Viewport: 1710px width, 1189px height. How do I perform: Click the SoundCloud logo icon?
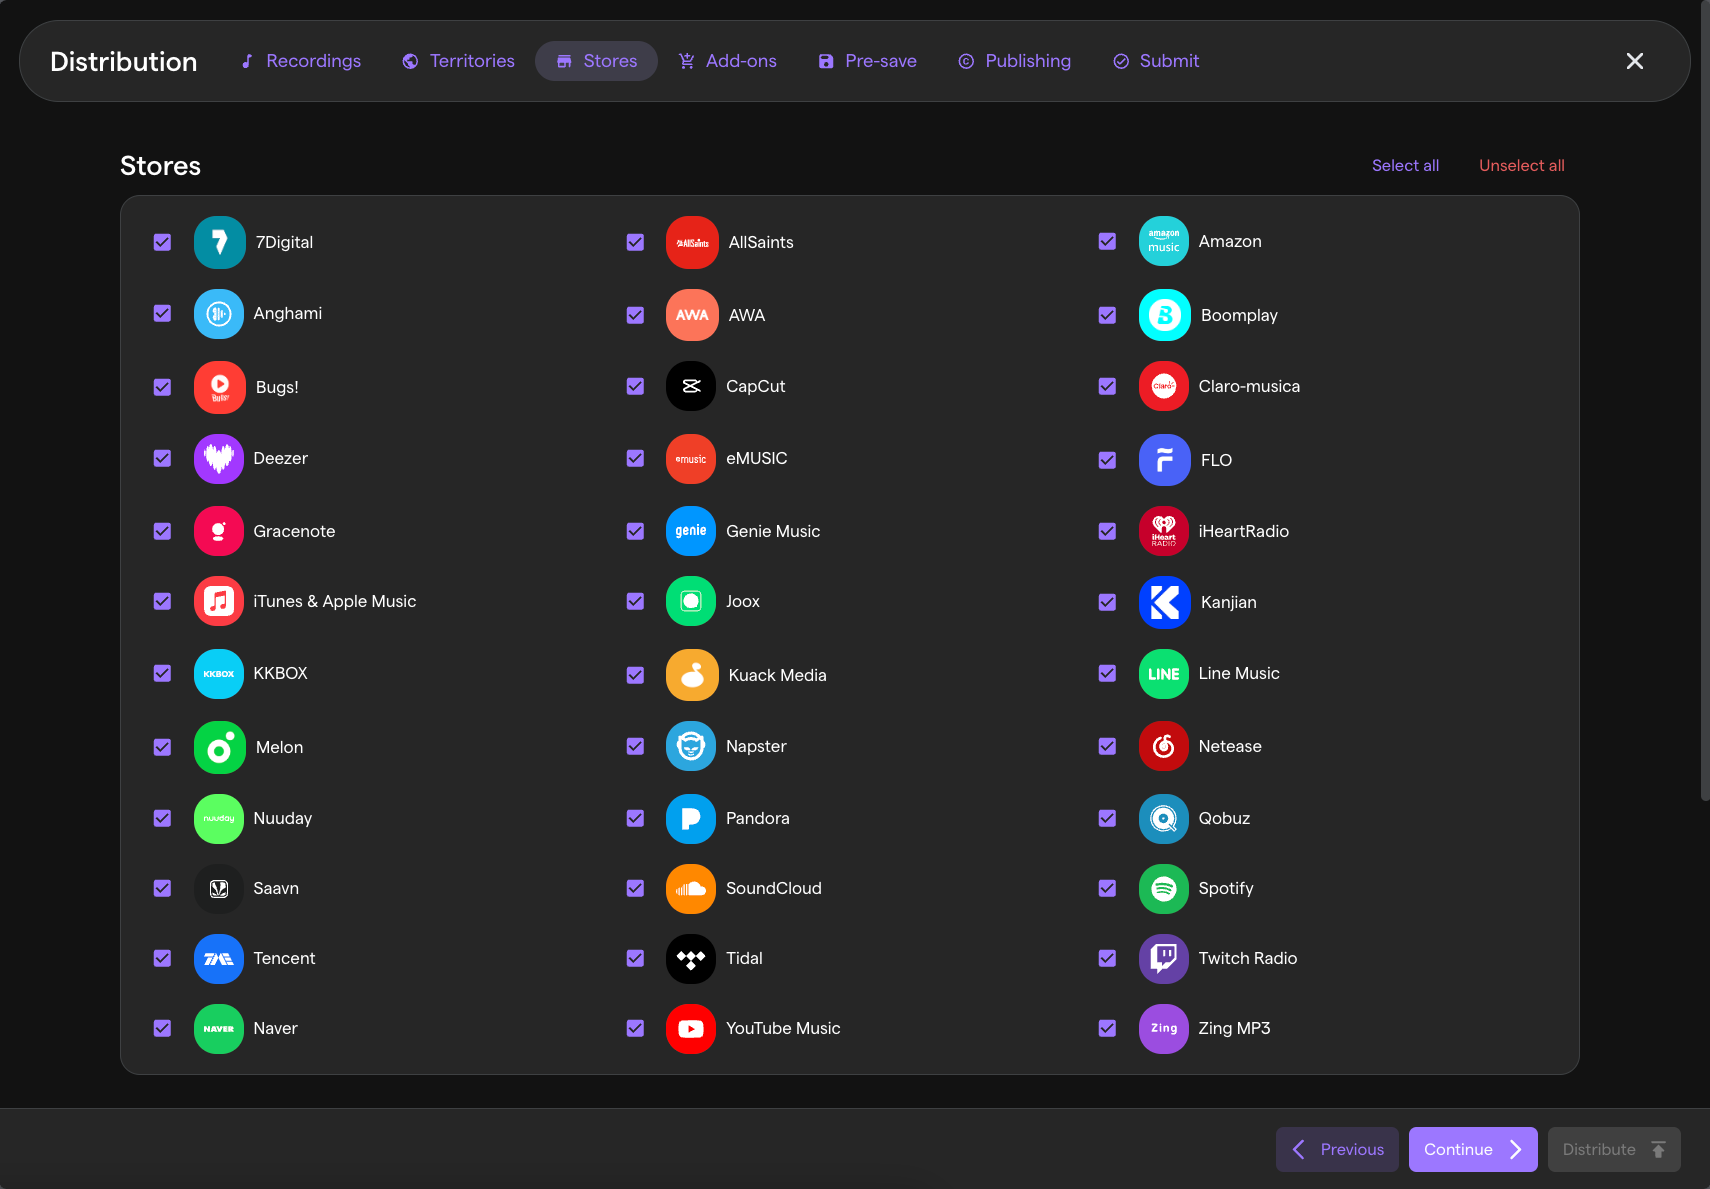[x=691, y=888]
